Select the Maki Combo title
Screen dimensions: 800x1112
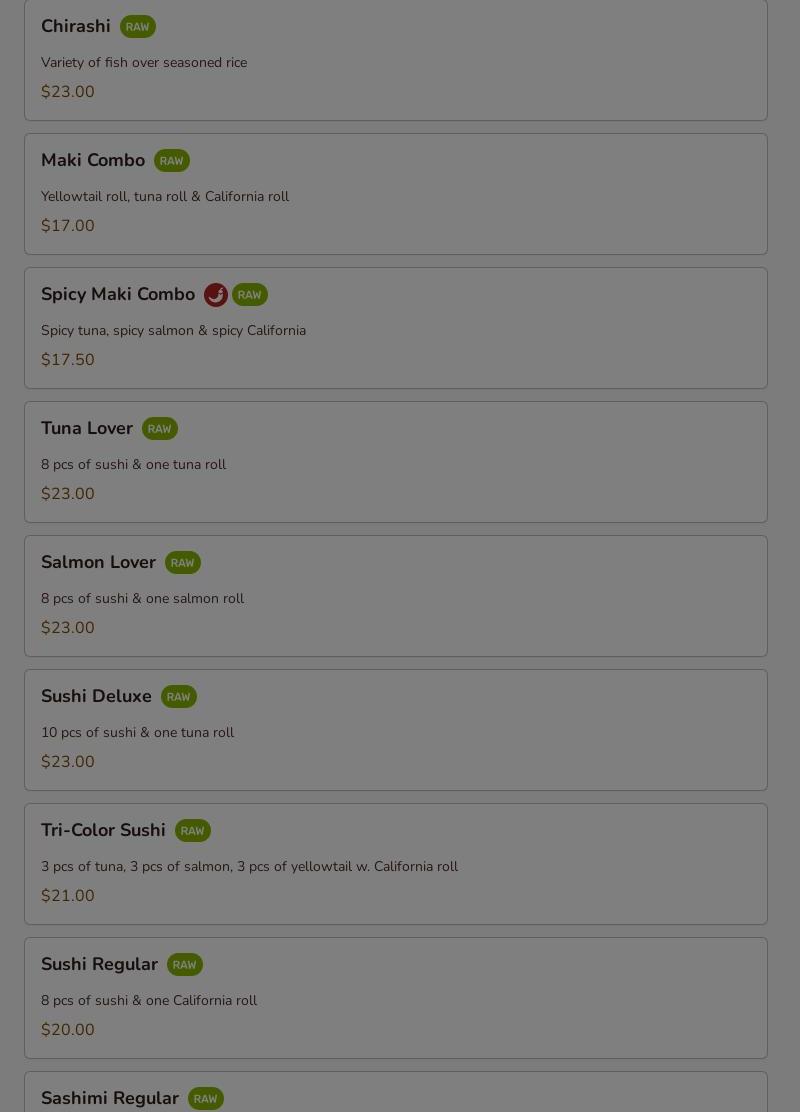[x=93, y=160]
